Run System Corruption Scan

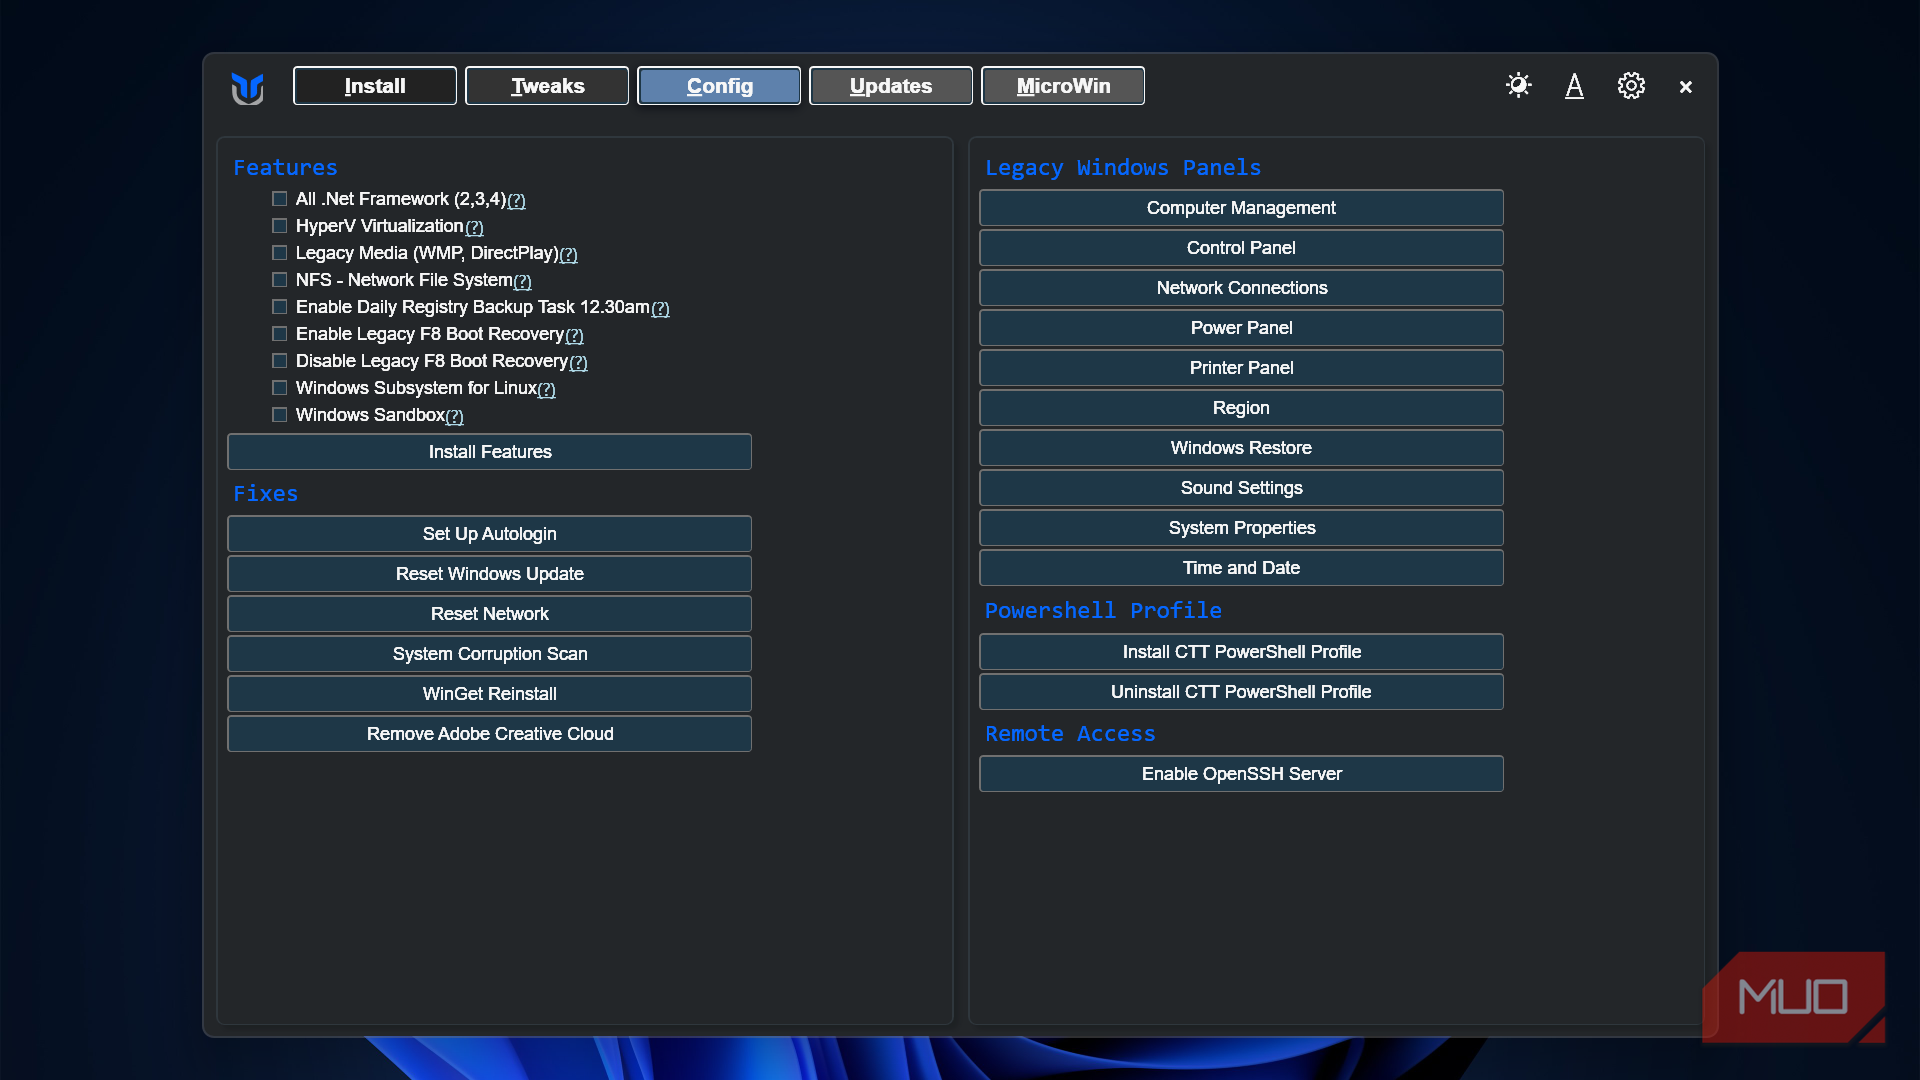[x=490, y=654]
